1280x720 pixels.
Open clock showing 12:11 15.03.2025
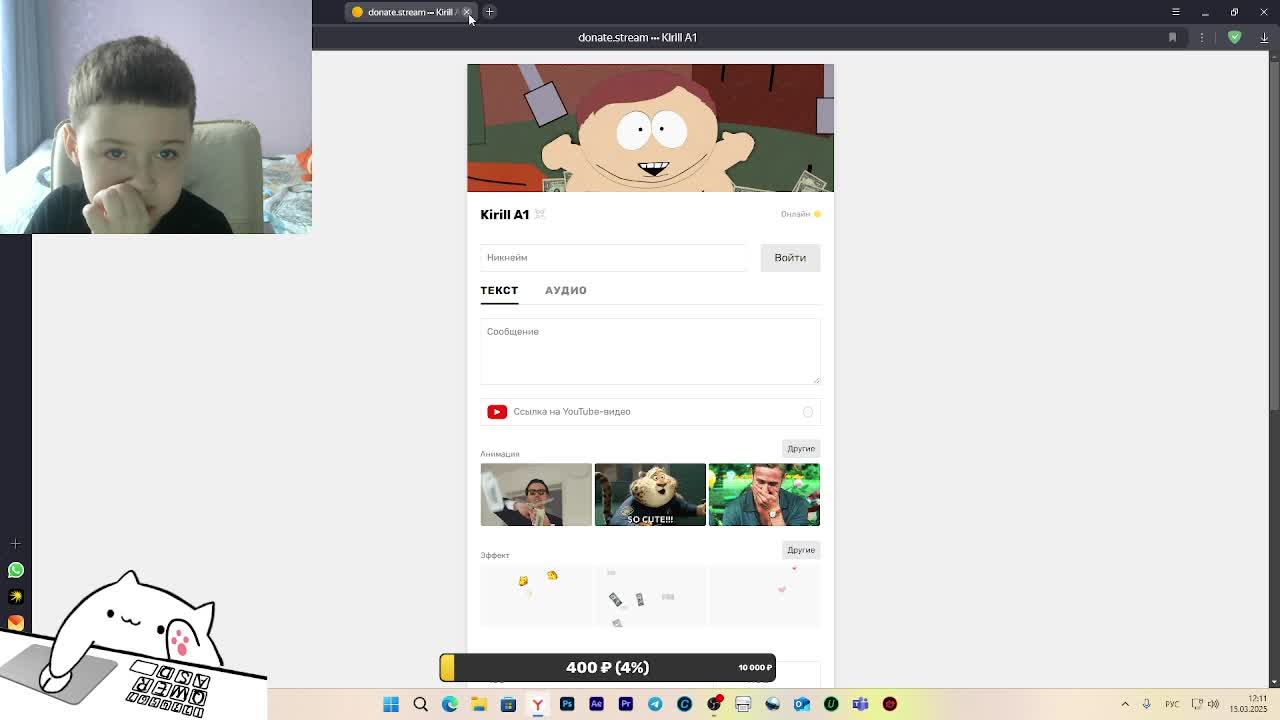coord(1248,704)
